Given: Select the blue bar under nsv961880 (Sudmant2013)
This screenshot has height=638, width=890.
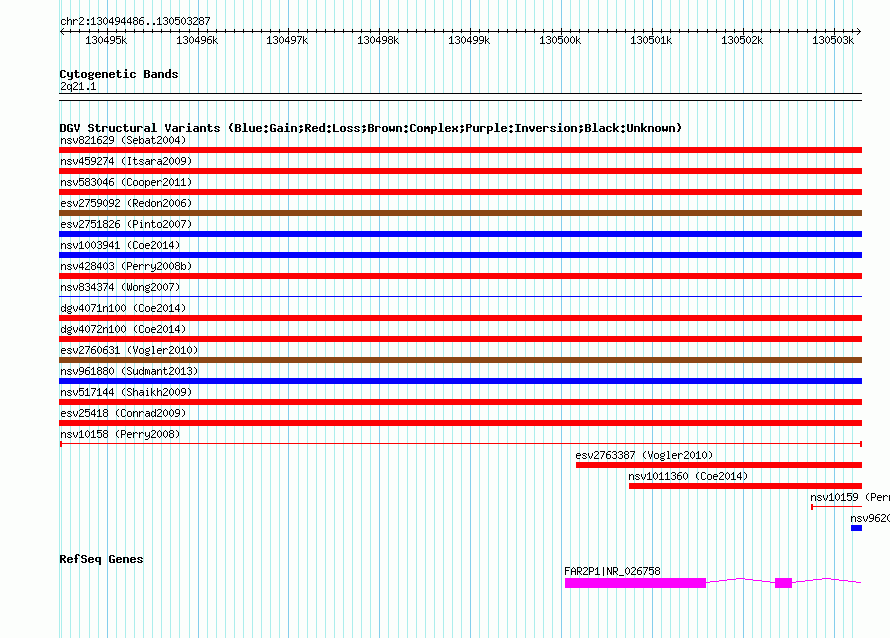Looking at the screenshot, I should pyautogui.click(x=460, y=381).
